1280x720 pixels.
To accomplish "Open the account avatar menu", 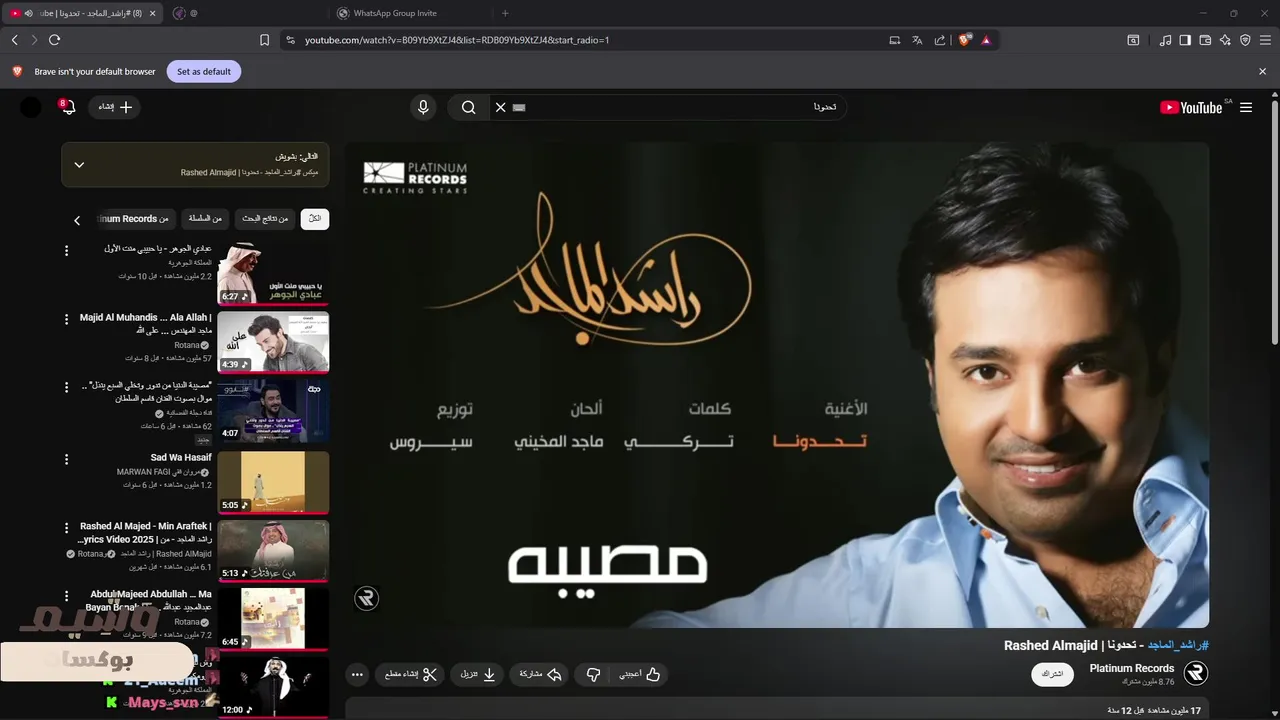I will pos(31,107).
